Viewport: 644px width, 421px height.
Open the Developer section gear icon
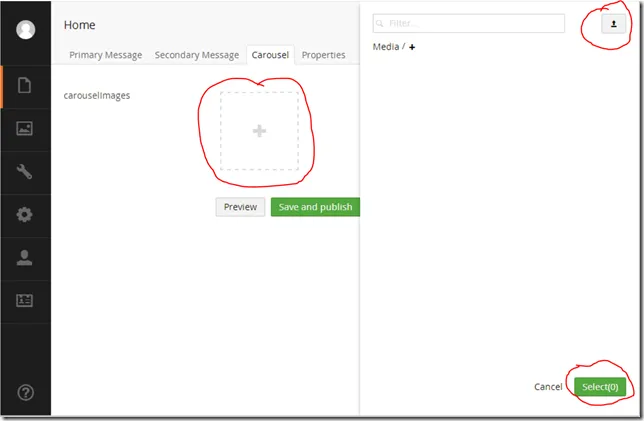click(x=26, y=214)
